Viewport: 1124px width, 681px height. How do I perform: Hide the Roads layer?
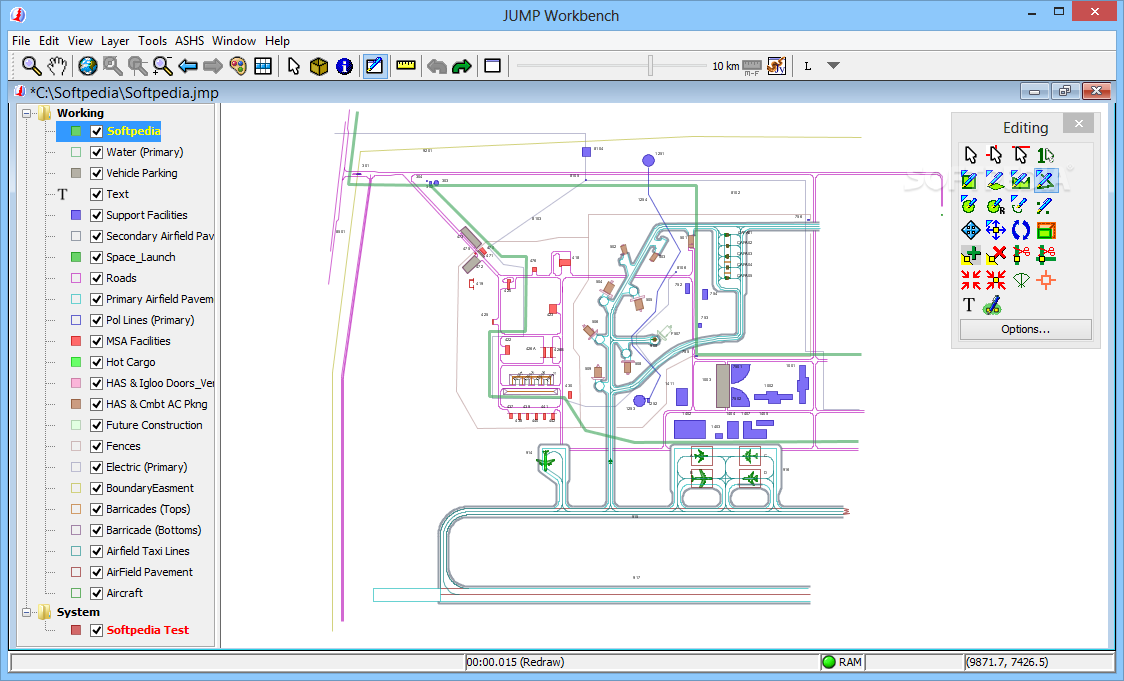[x=97, y=278]
